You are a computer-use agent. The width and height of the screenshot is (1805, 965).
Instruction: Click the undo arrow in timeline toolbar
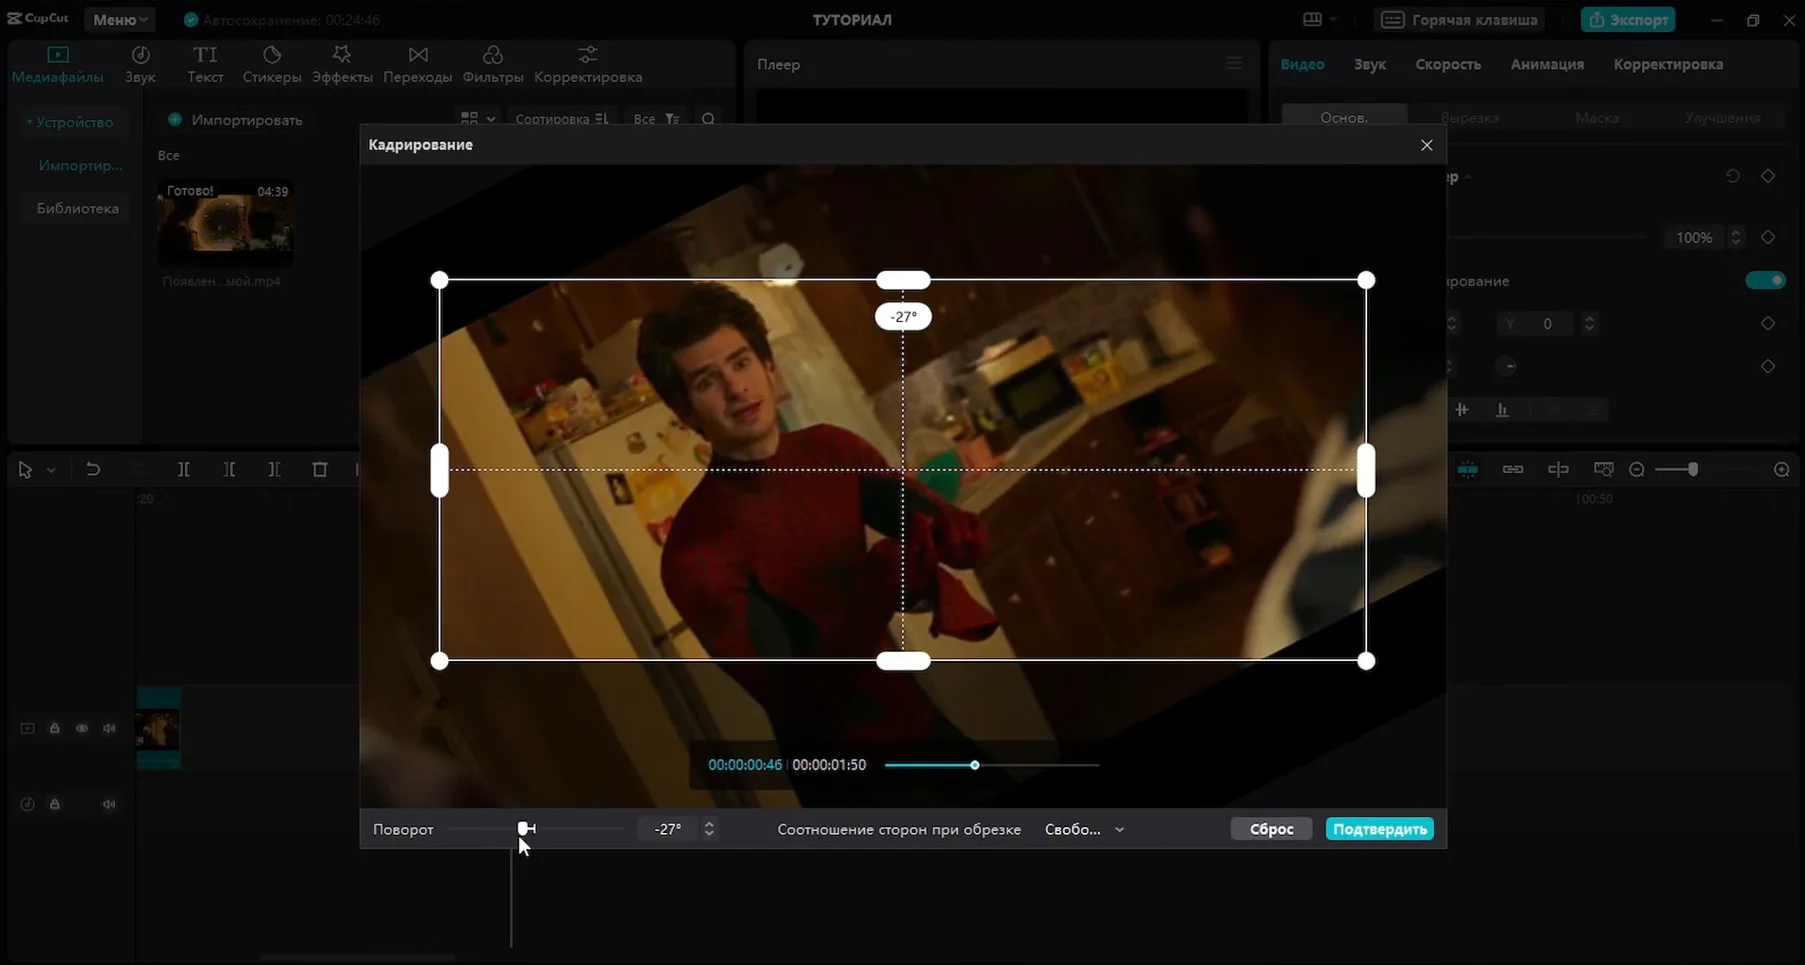[x=93, y=469]
